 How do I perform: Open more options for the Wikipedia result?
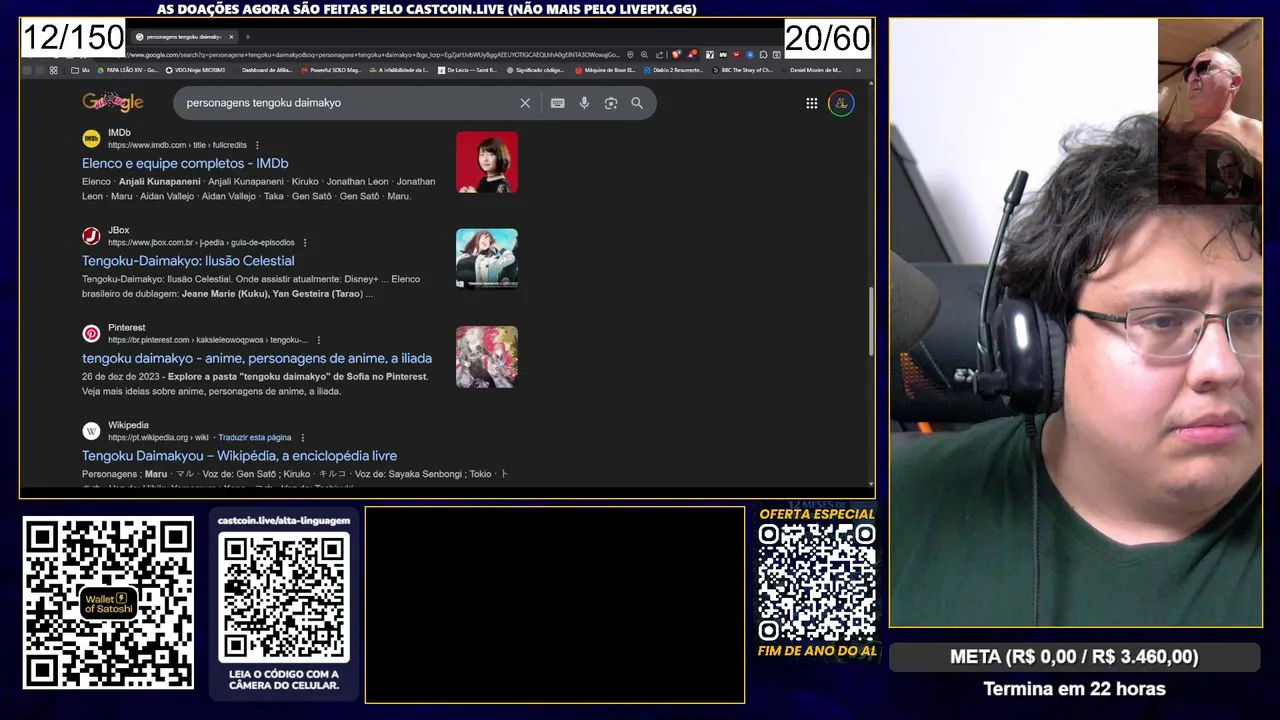point(302,437)
